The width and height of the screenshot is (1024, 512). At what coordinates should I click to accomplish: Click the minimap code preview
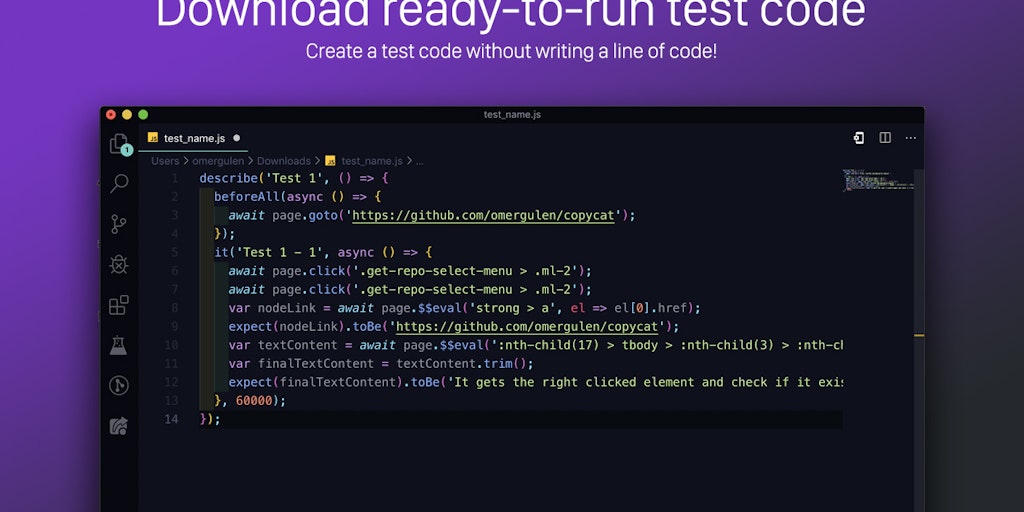(877, 180)
